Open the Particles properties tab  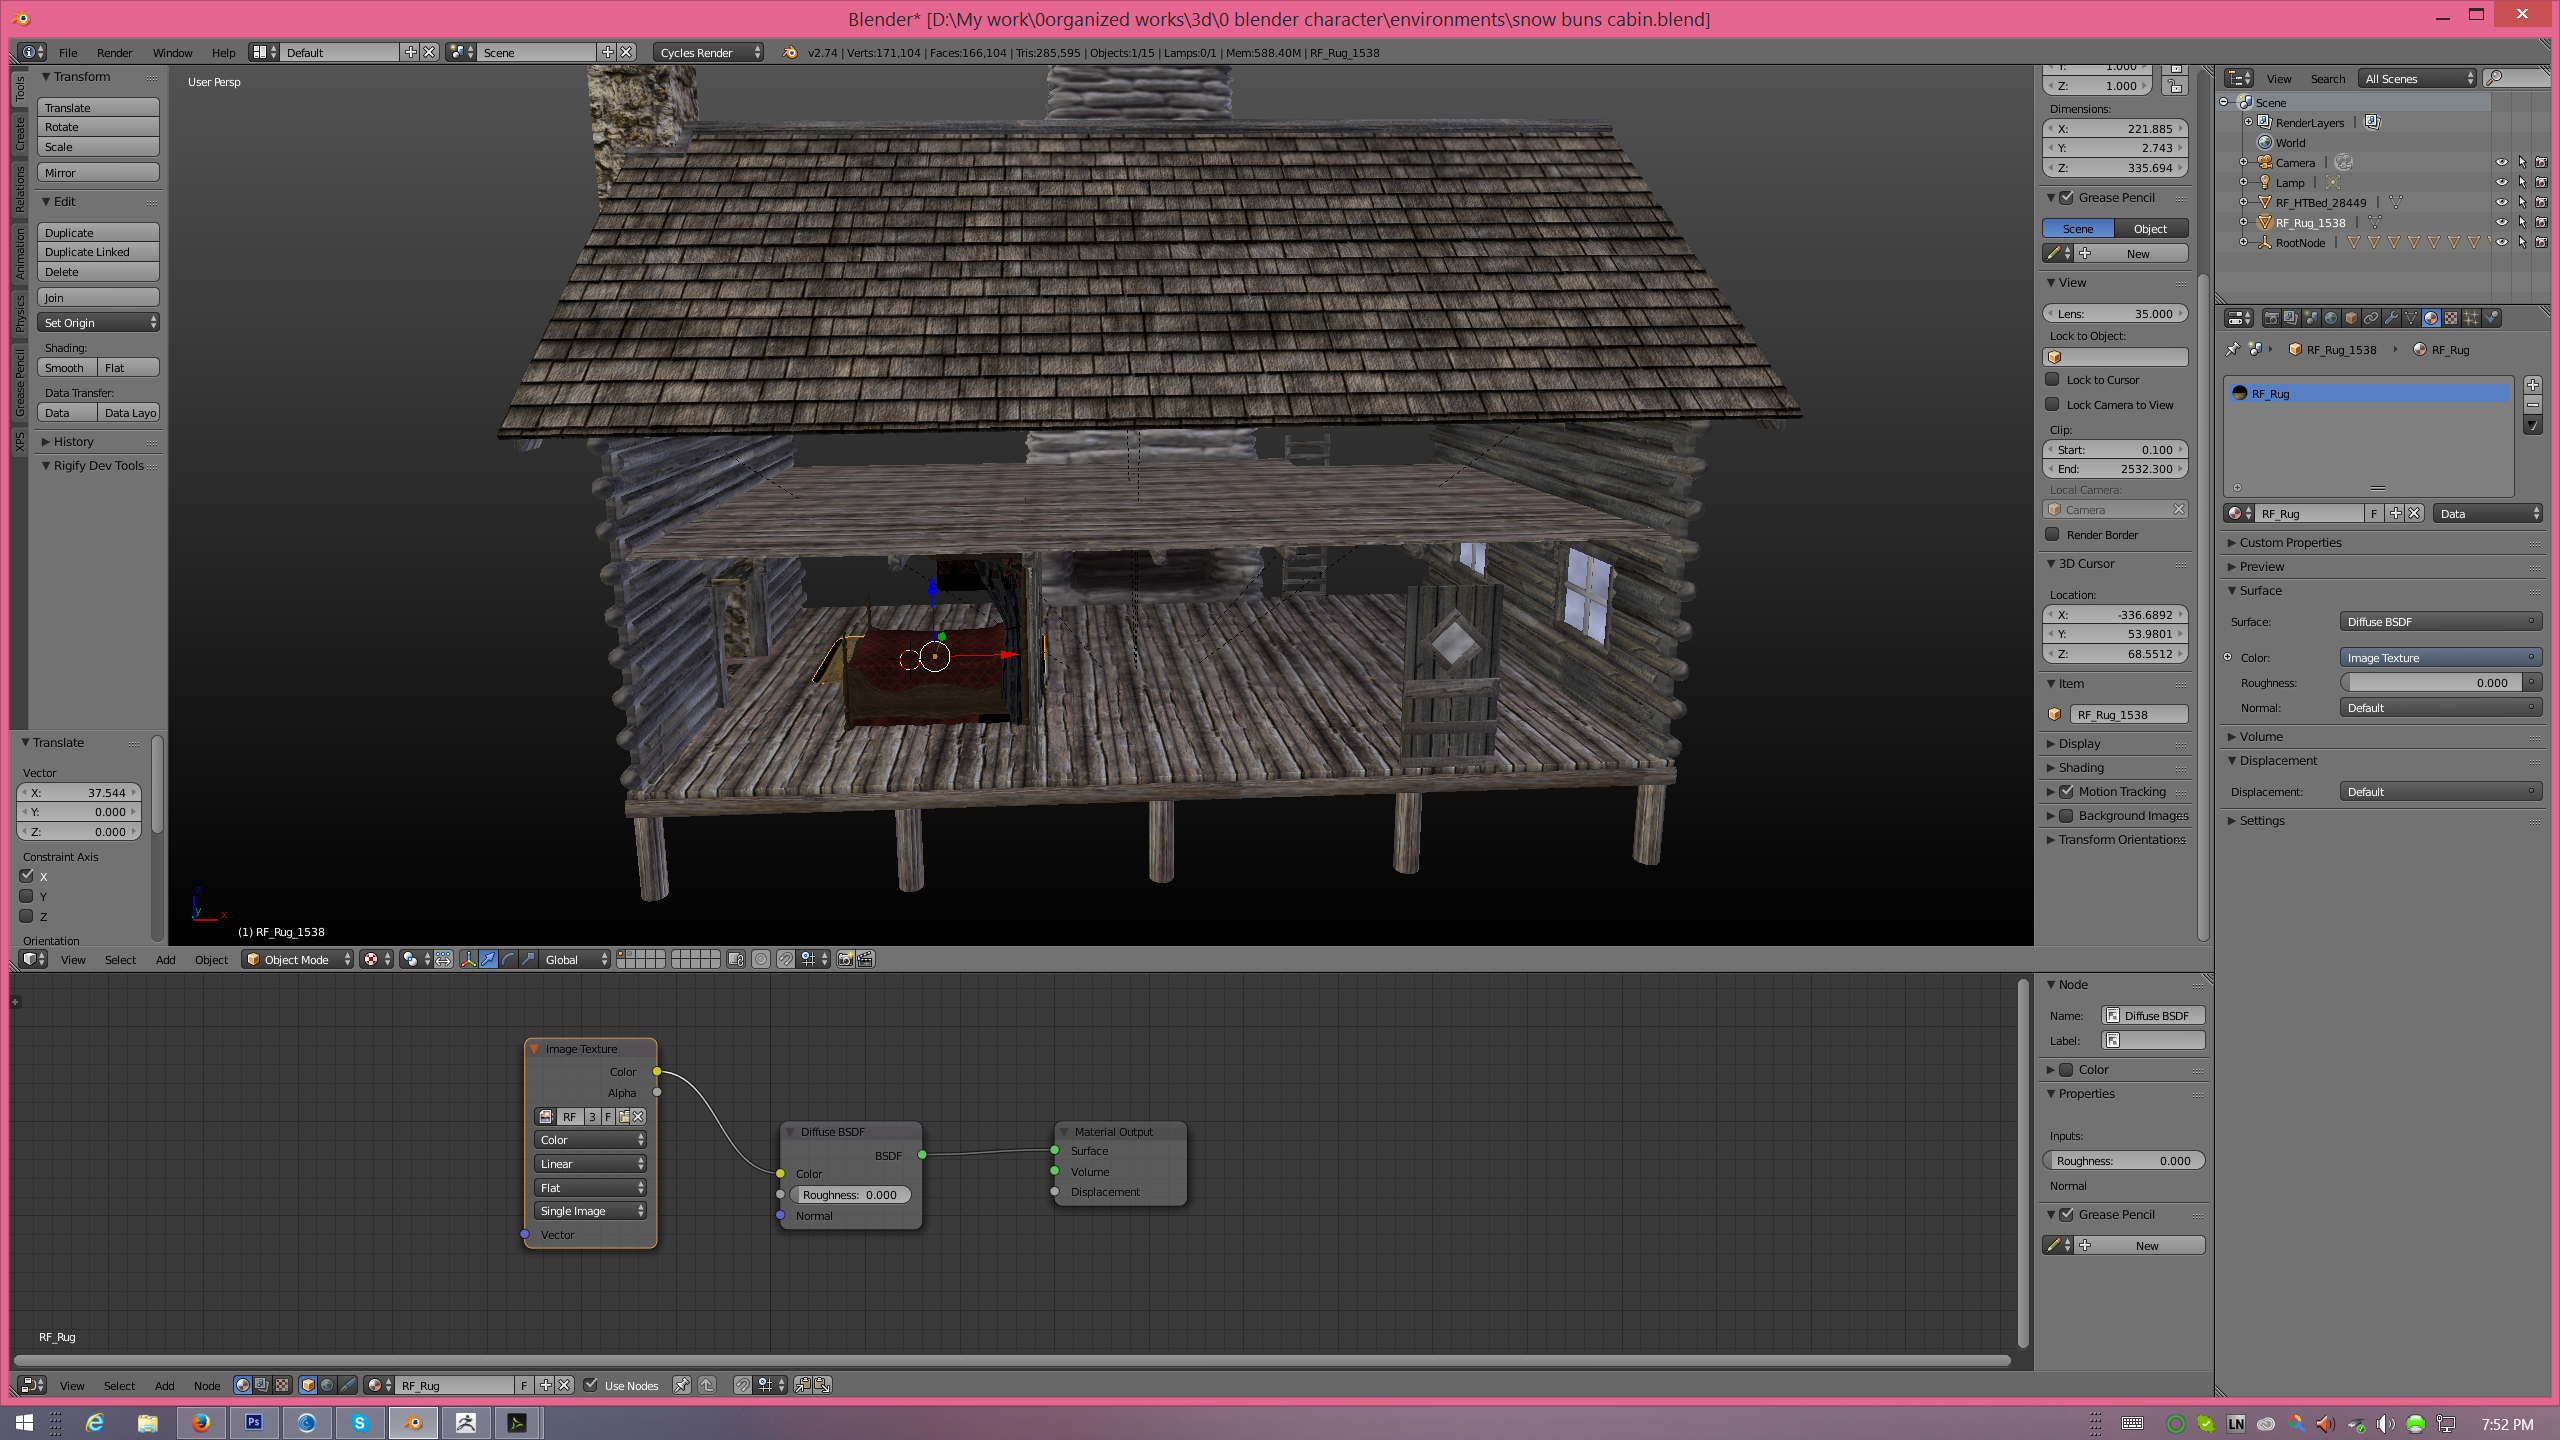point(2471,318)
